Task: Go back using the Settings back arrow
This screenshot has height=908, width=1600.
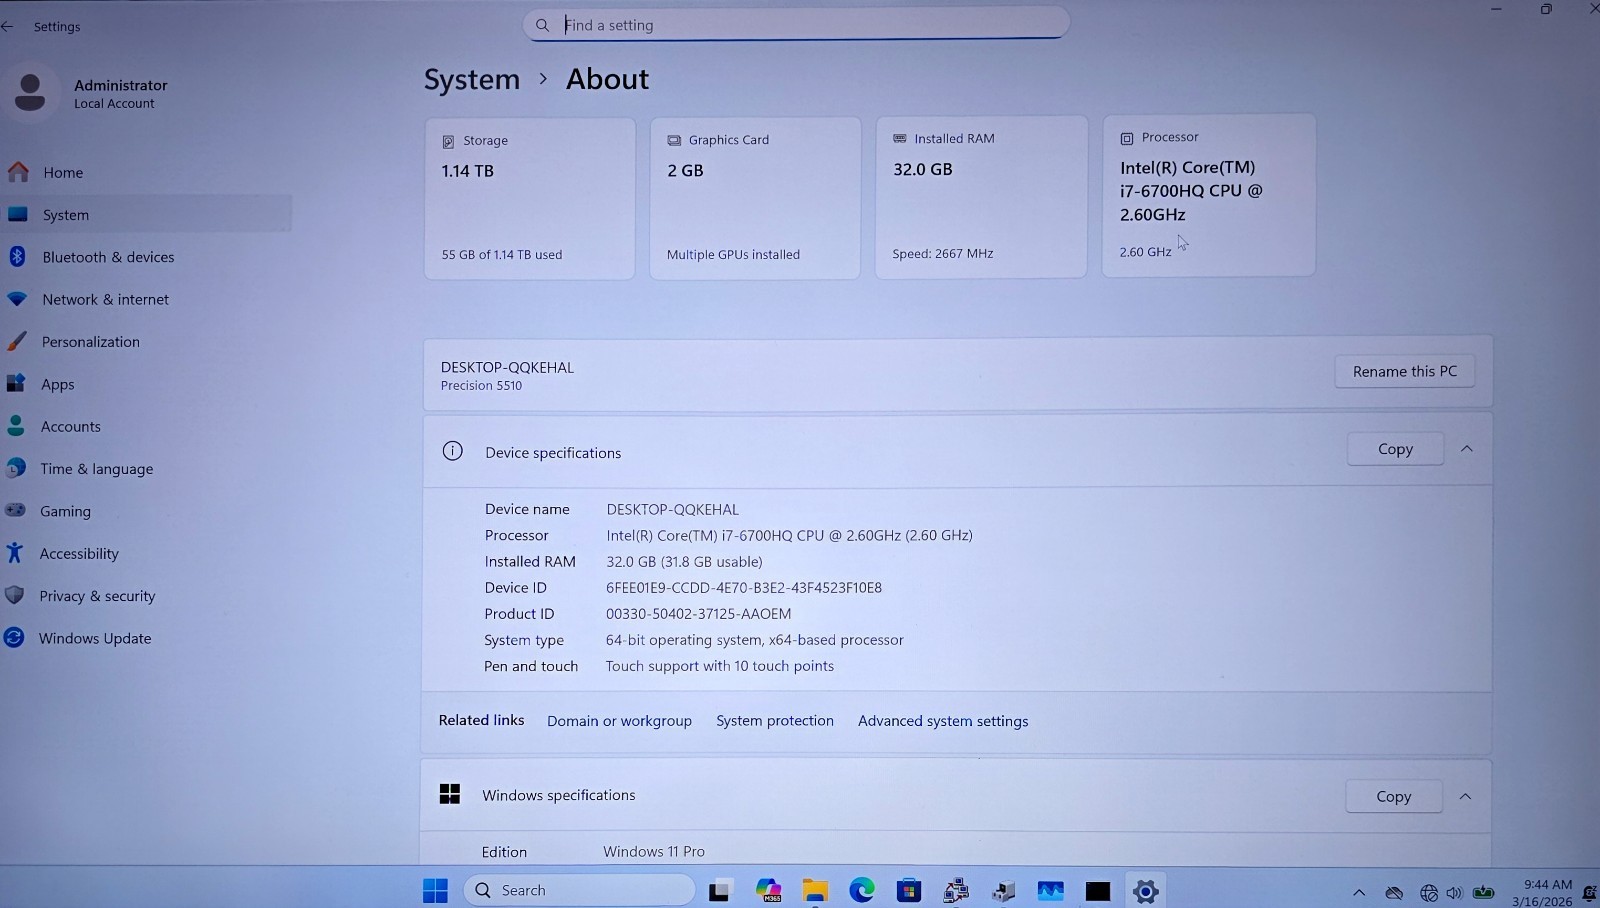Action: tap(7, 26)
